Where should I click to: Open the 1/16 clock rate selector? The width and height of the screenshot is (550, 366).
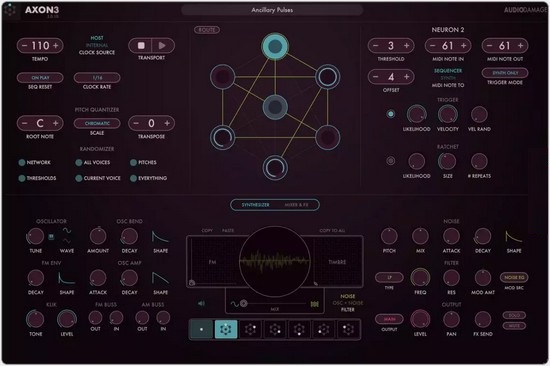pyautogui.click(x=97, y=78)
